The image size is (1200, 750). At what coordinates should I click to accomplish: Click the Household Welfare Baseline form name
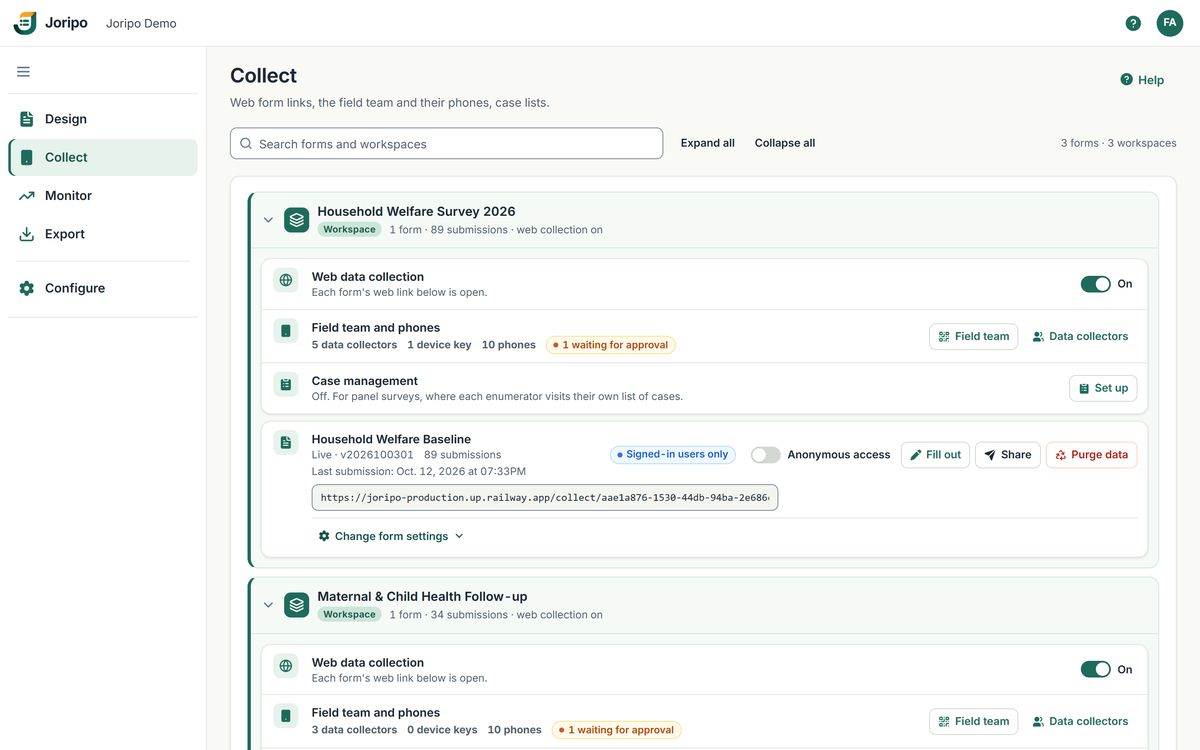coord(391,439)
